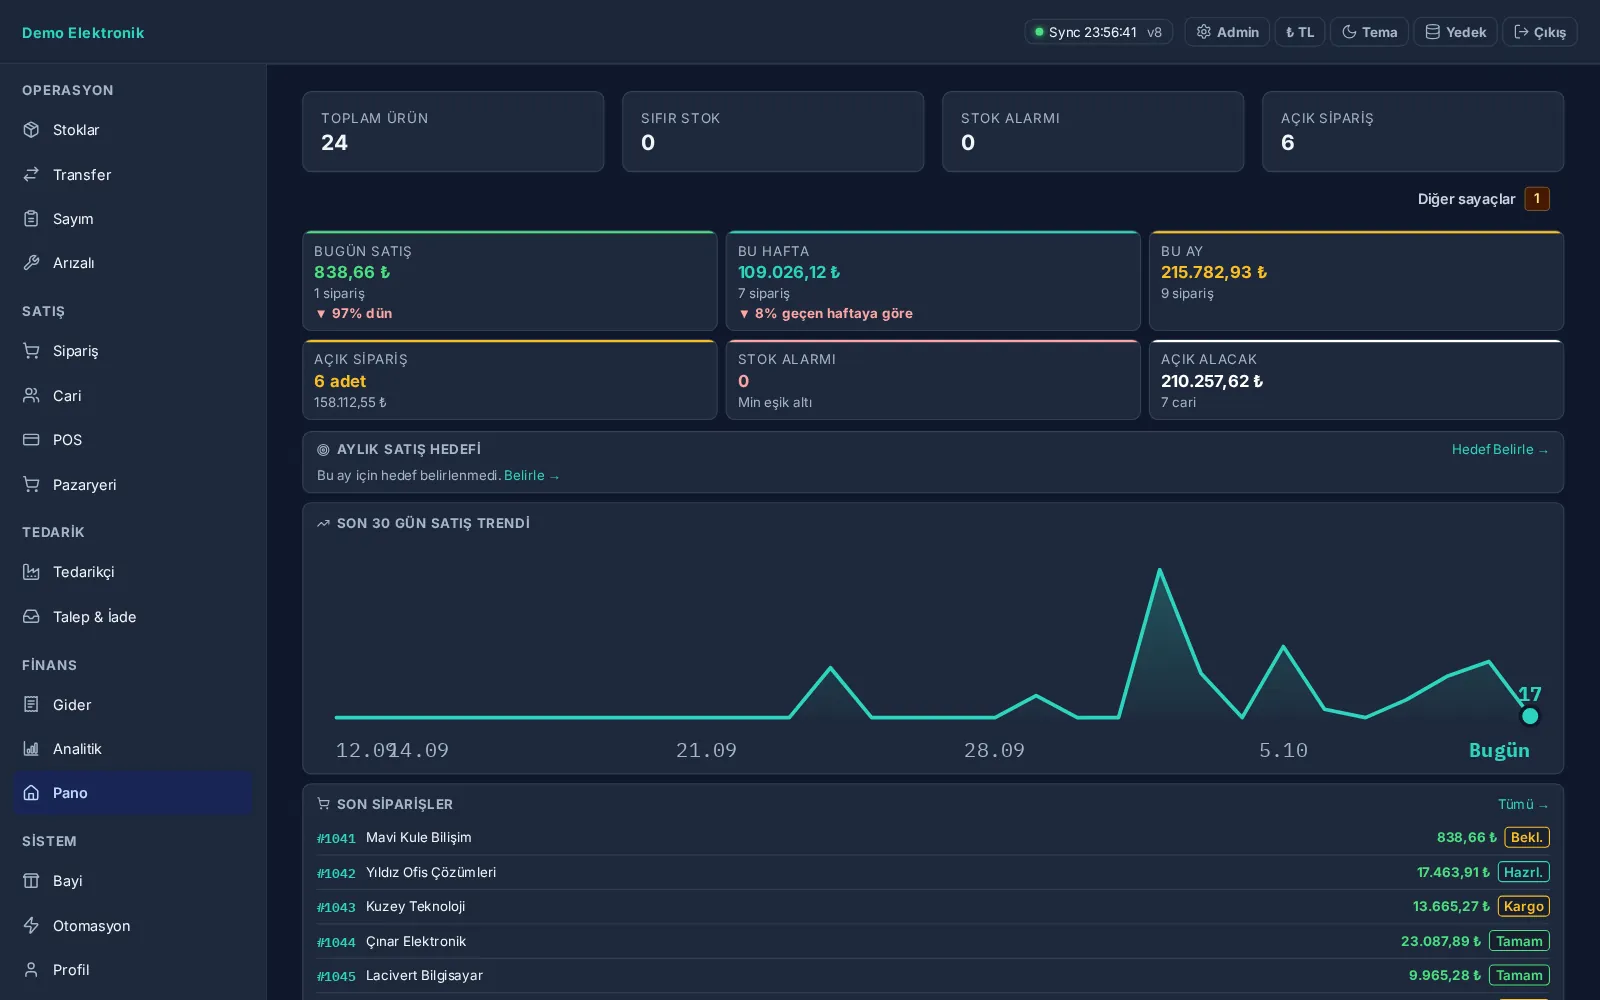Click the Arızalı wrench icon
The width and height of the screenshot is (1600, 1000).
tap(31, 262)
